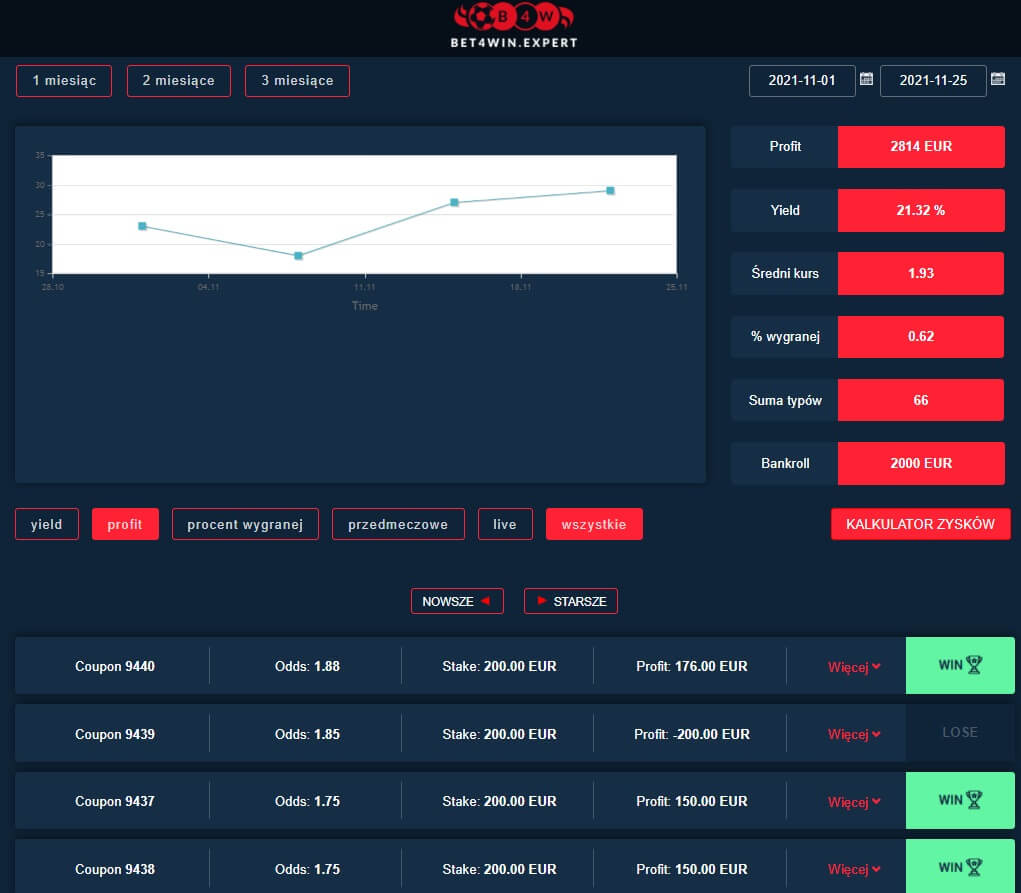This screenshot has width=1021, height=893.
Task: Click the left arrow on NOWSZE
Action: [x=485, y=601]
